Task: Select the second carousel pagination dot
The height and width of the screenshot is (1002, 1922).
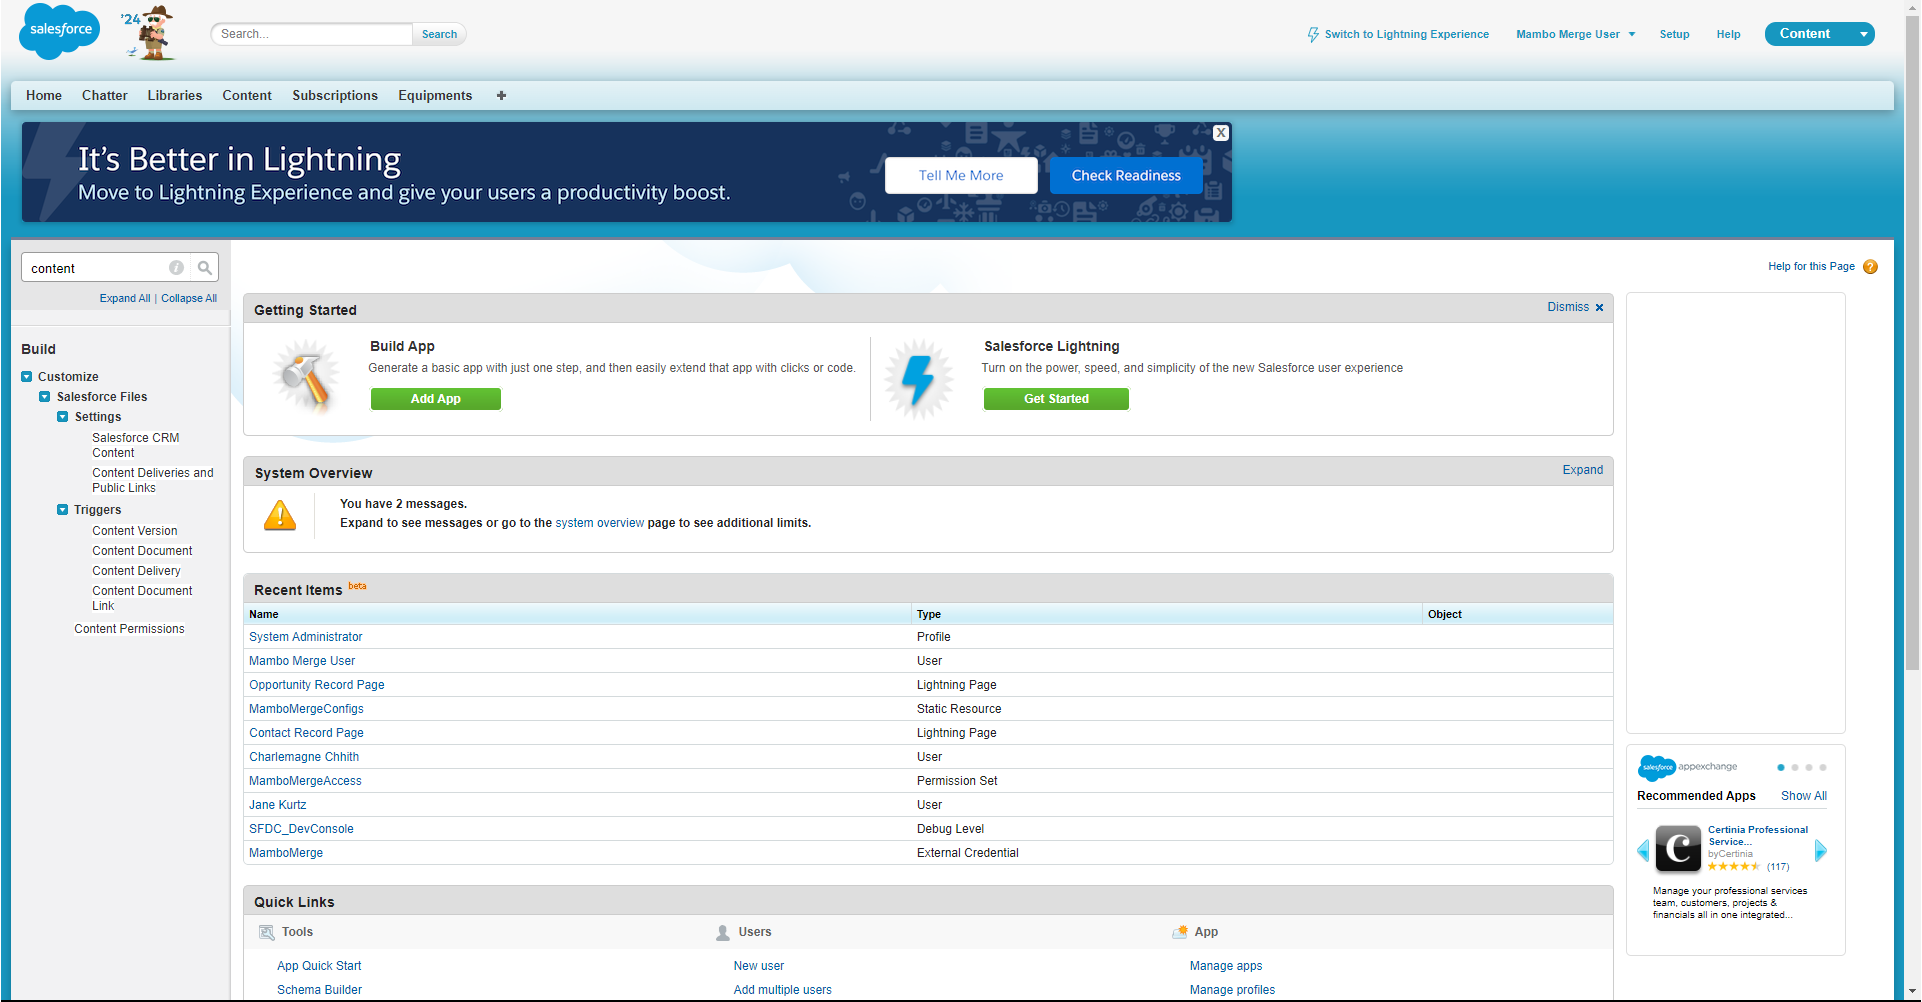Action: pos(1796,768)
